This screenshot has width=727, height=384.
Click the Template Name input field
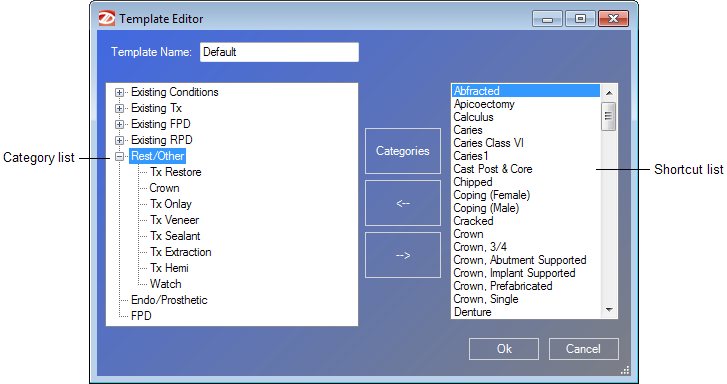[x=279, y=52]
